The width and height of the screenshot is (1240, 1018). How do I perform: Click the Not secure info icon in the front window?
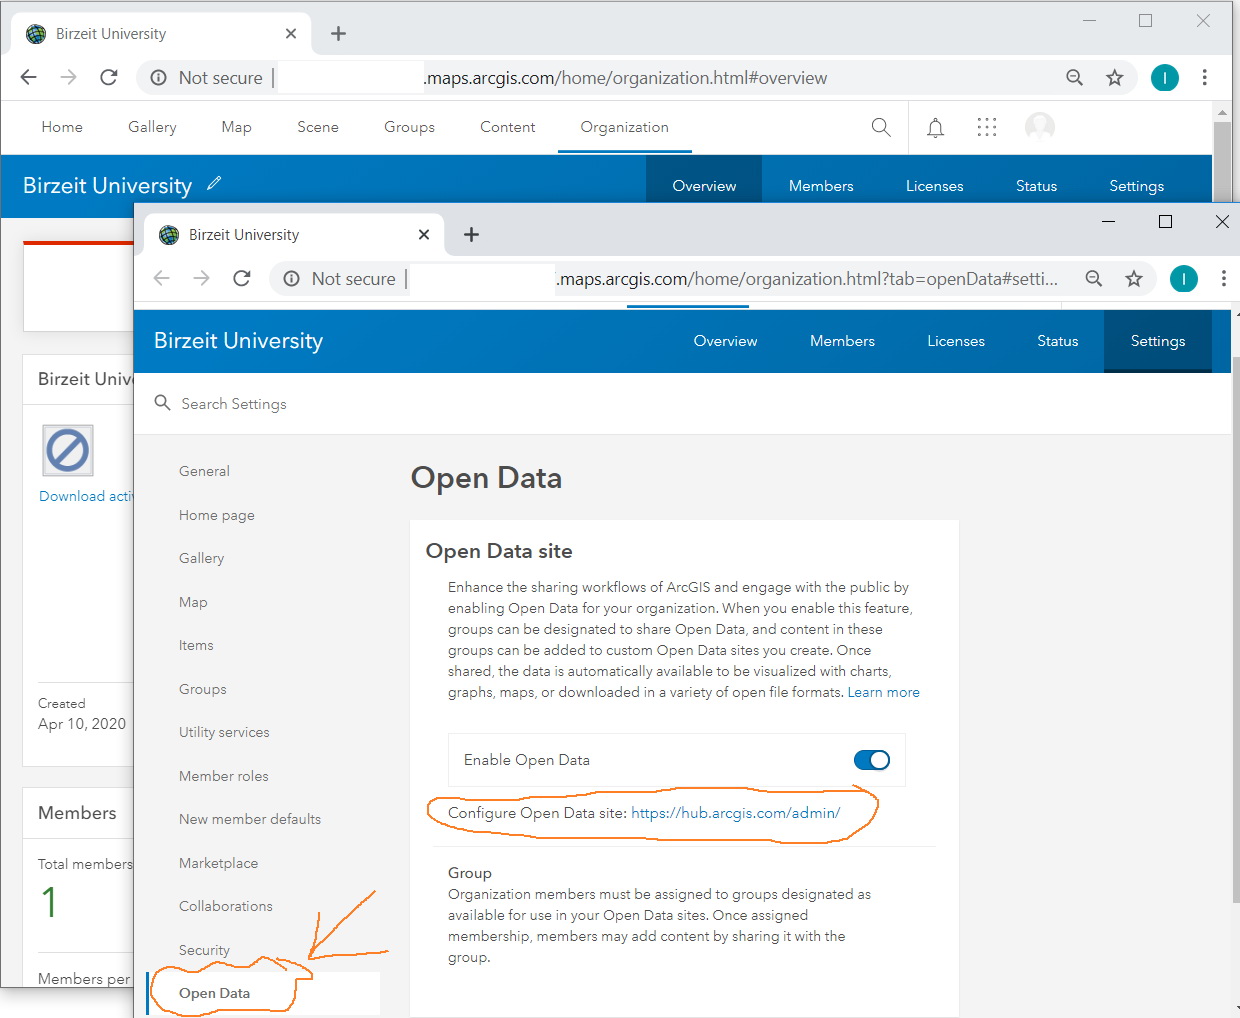pyautogui.click(x=291, y=279)
